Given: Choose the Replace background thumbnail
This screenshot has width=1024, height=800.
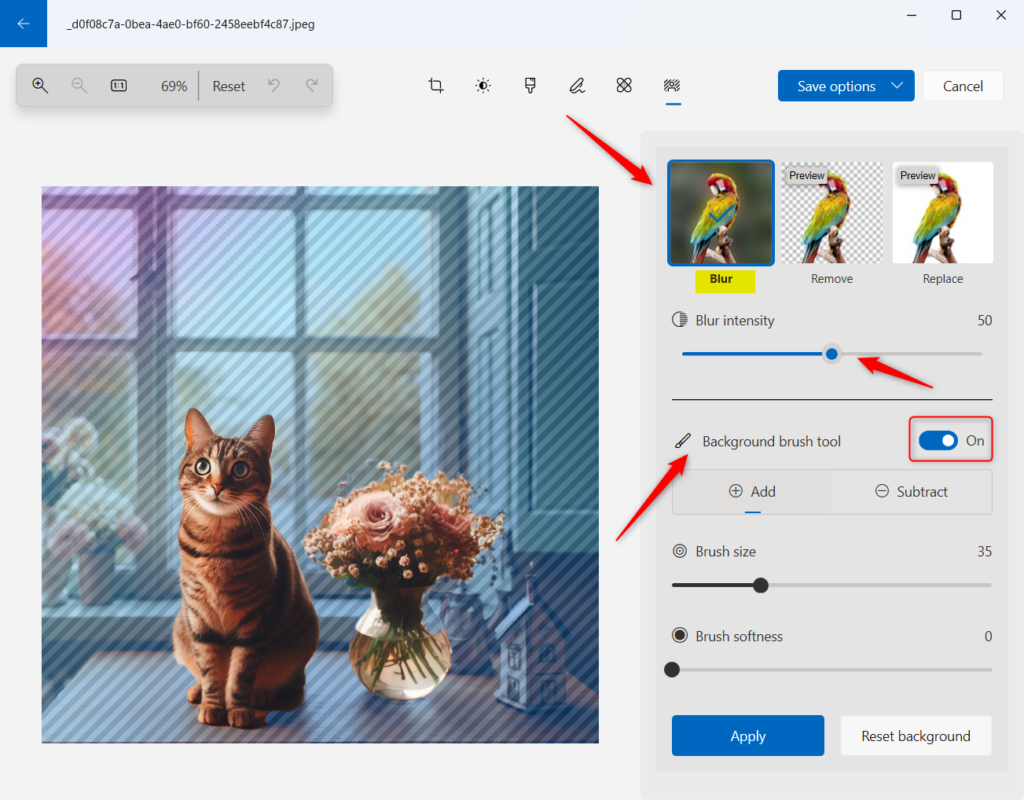Looking at the screenshot, I should pos(942,213).
